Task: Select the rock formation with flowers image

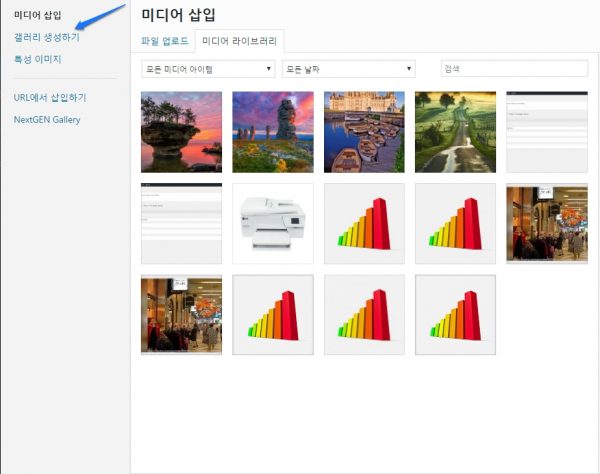Action: coord(273,132)
